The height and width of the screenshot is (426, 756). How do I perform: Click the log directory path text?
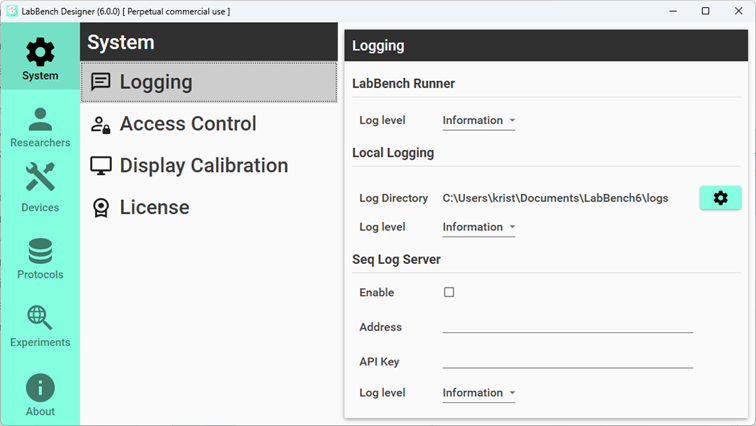point(555,198)
